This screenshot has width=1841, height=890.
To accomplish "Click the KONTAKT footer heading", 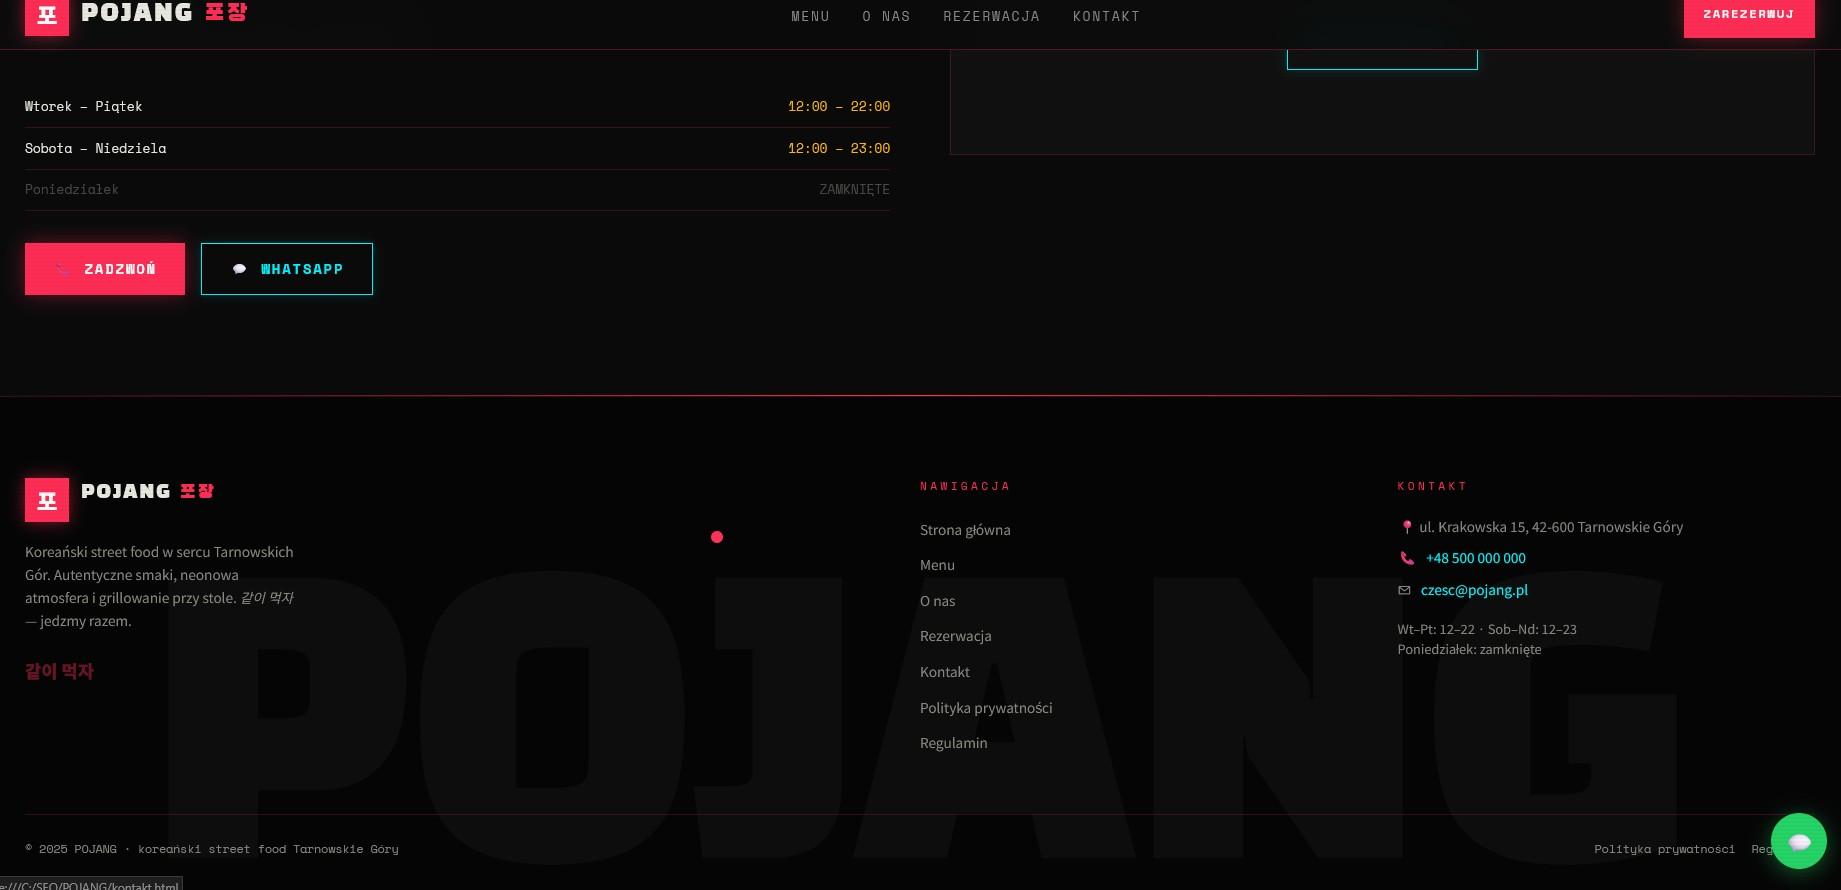I will [x=1432, y=486].
